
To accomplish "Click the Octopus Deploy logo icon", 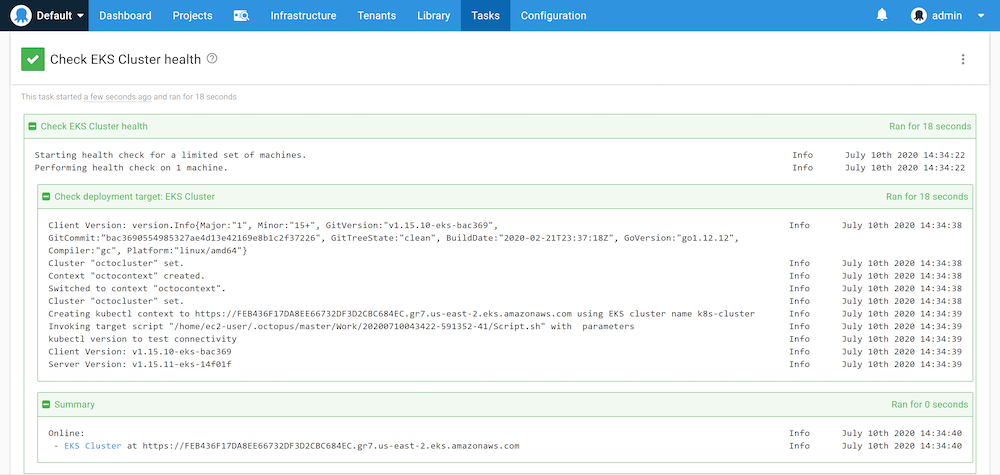I will click(20, 15).
